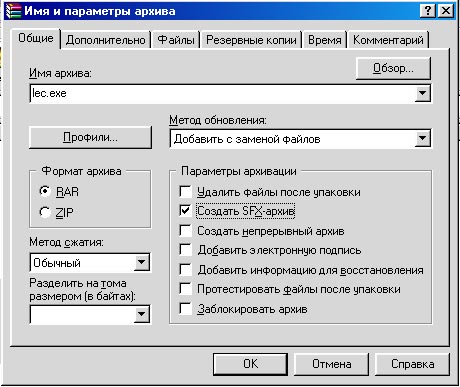Switch to the Общие tab
This screenshot has width=460, height=387.
point(36,38)
